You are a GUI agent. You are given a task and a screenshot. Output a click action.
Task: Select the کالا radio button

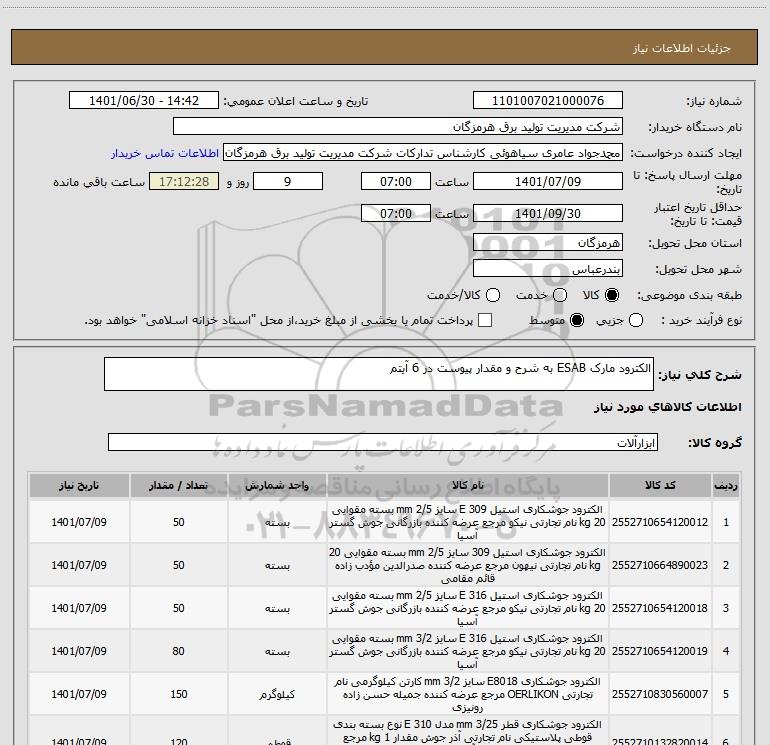pyautogui.click(x=612, y=295)
